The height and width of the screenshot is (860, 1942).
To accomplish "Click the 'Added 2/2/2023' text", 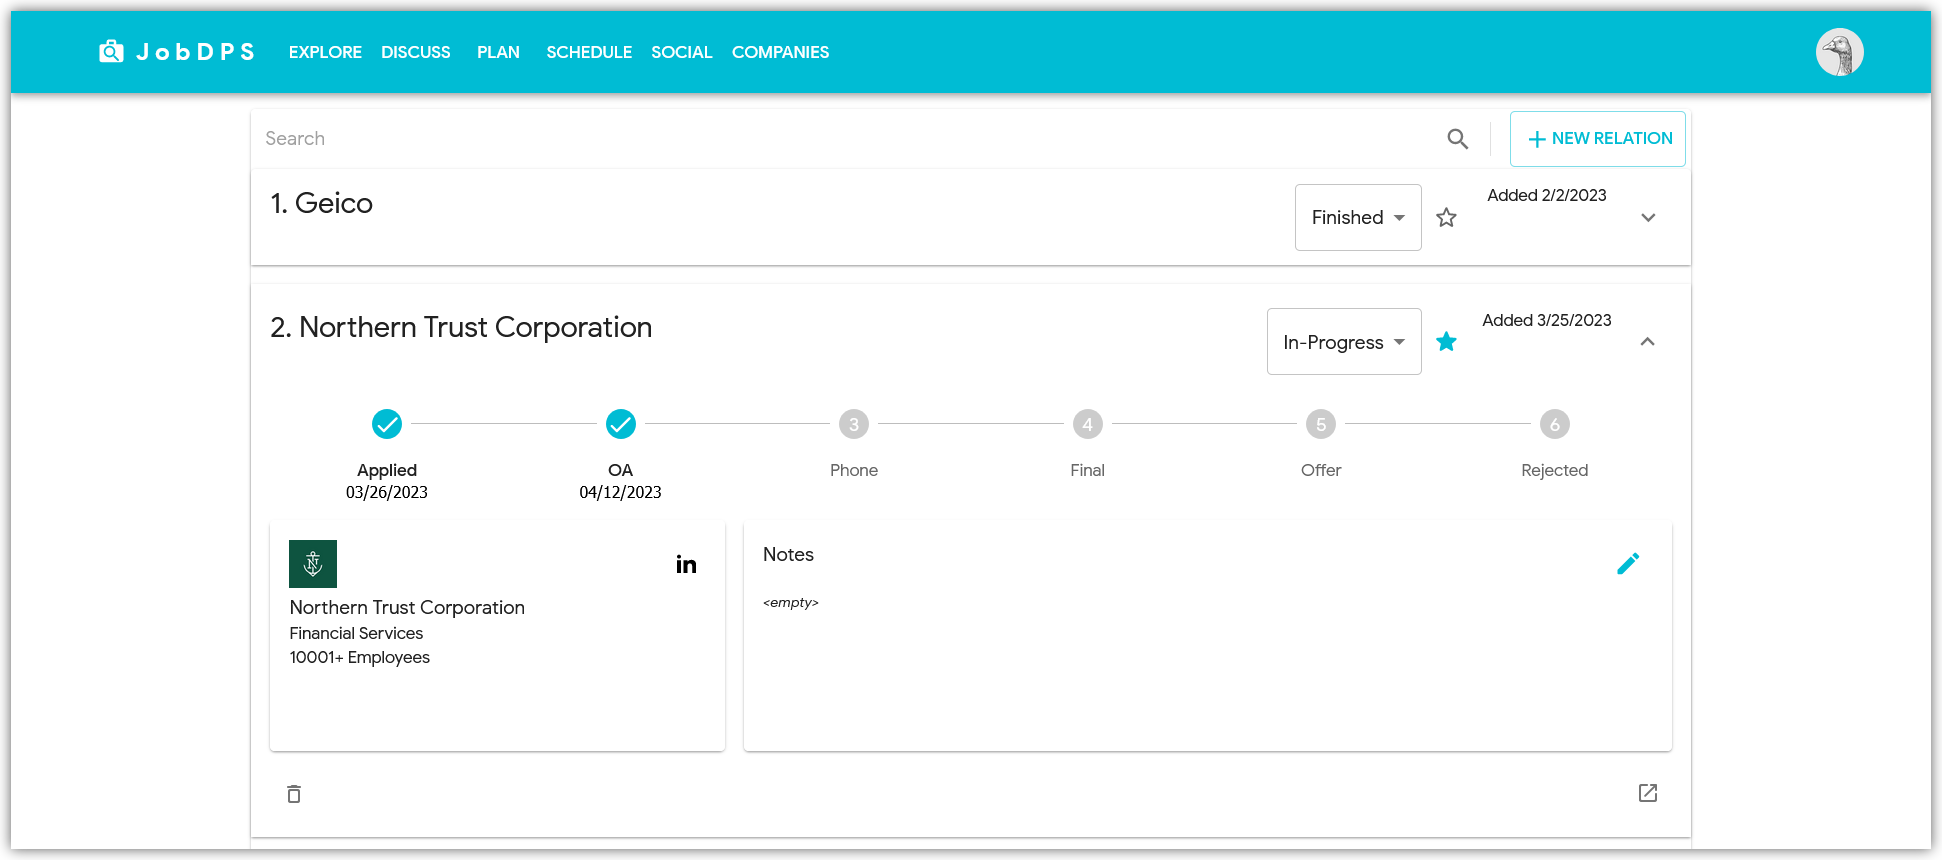I will (1547, 195).
